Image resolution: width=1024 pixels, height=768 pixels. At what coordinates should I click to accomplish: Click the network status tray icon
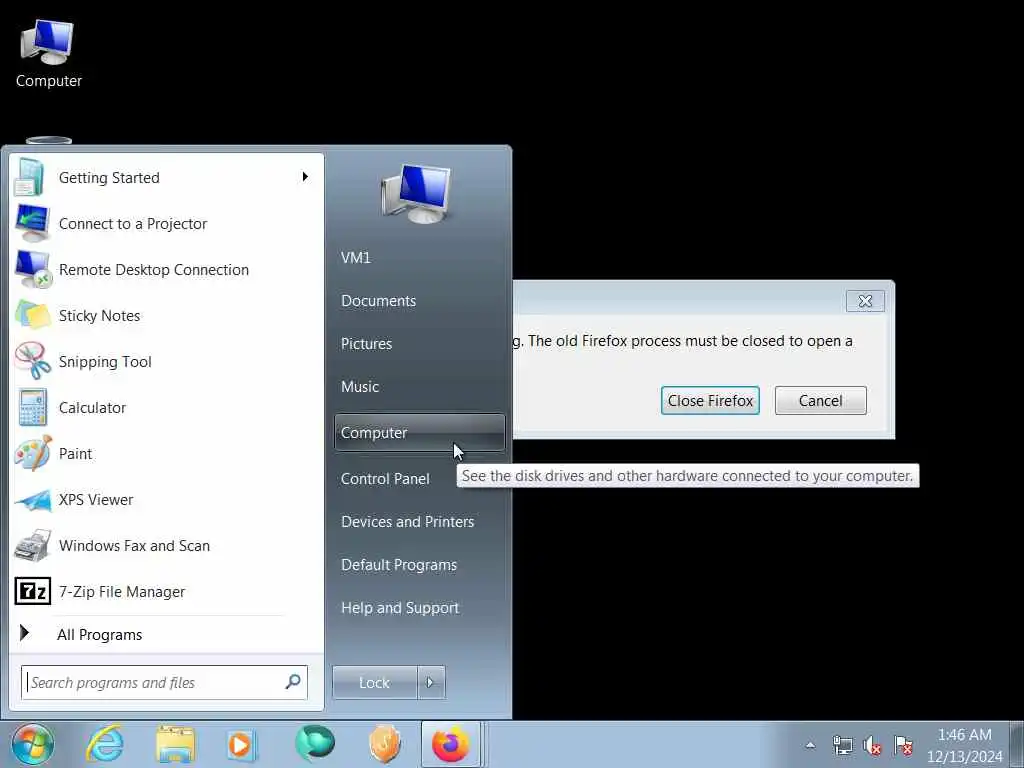[x=842, y=745]
